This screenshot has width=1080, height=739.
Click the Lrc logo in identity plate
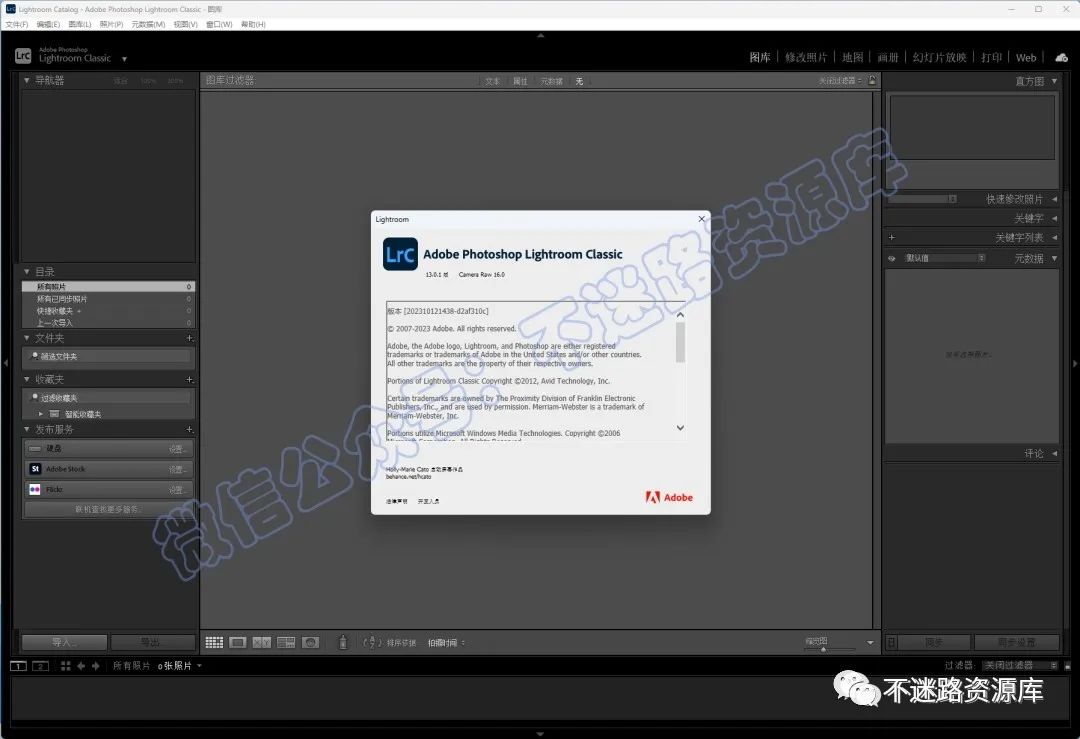pyautogui.click(x=23, y=56)
